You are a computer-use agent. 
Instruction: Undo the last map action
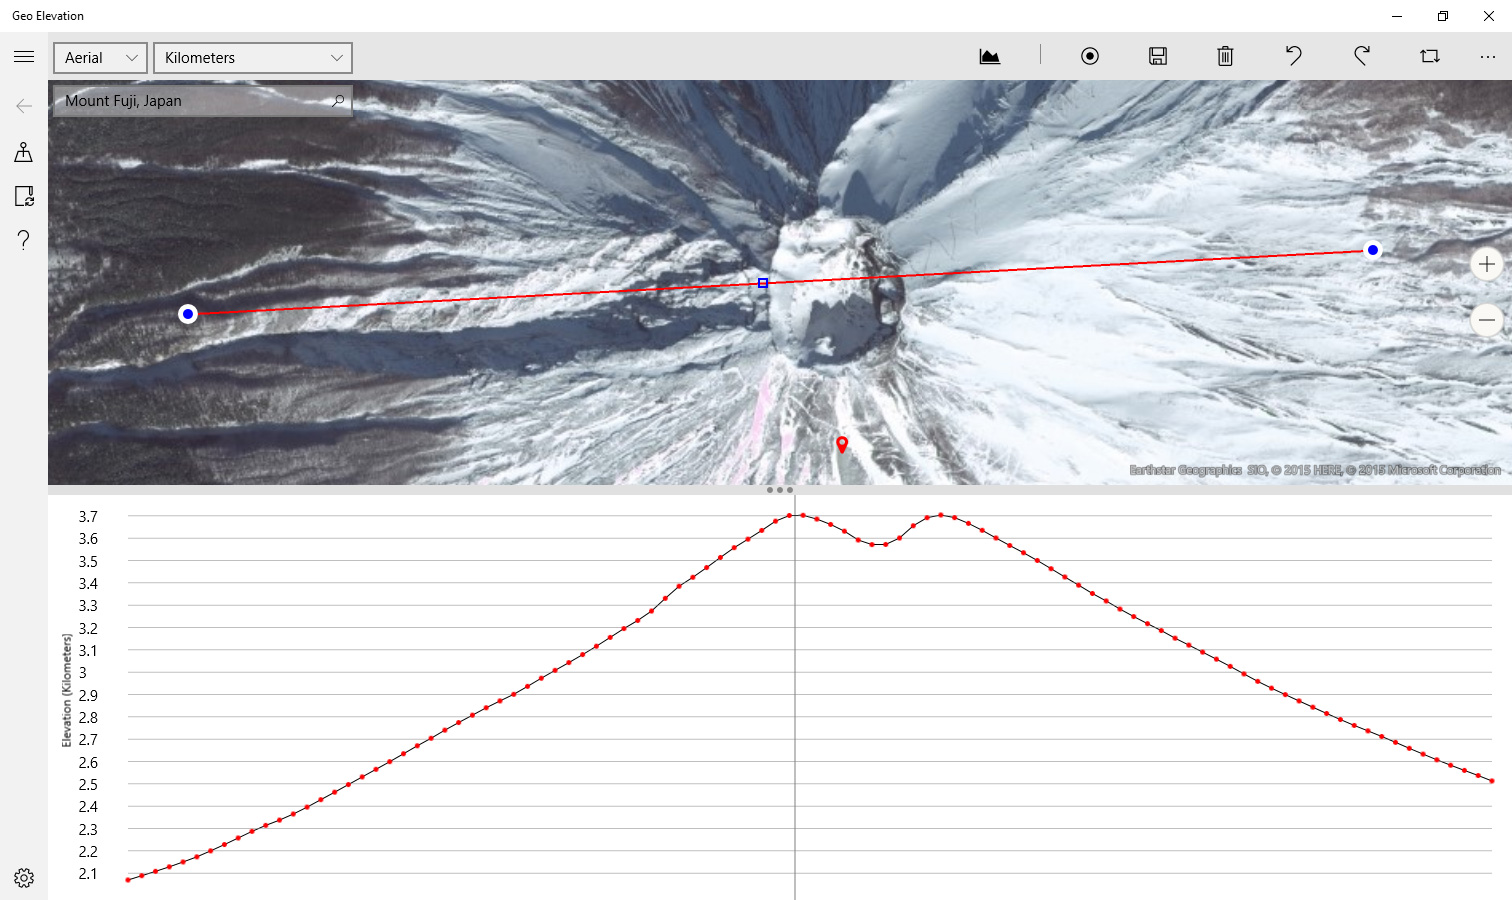click(x=1293, y=57)
